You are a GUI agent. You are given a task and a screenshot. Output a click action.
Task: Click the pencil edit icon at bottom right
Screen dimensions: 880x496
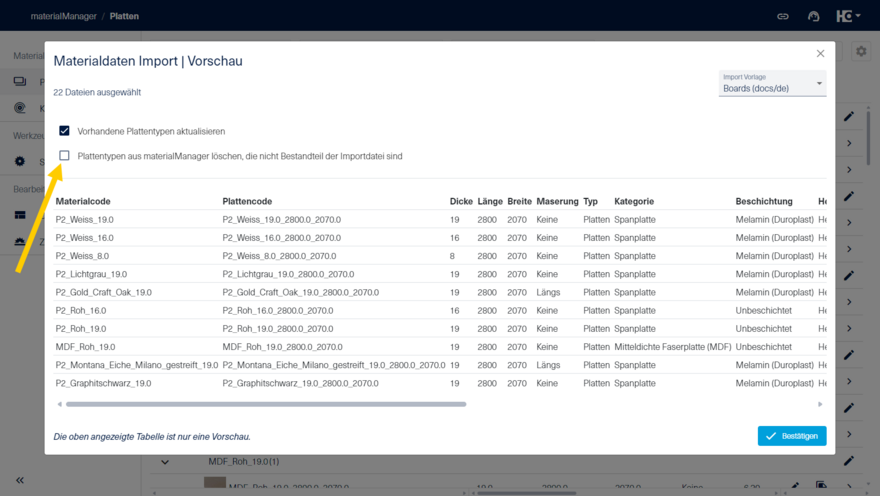[x=849, y=461]
